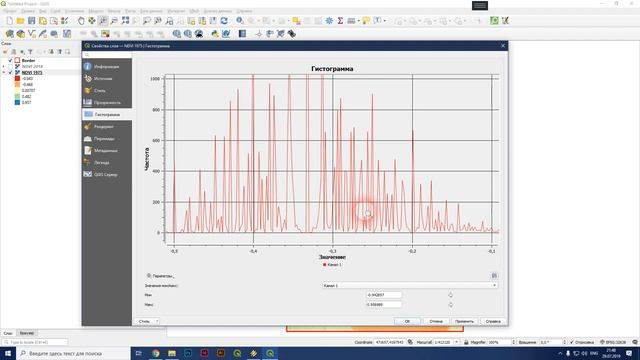Confirm the dialog with the OK button
The image size is (640, 360).
tap(407, 321)
